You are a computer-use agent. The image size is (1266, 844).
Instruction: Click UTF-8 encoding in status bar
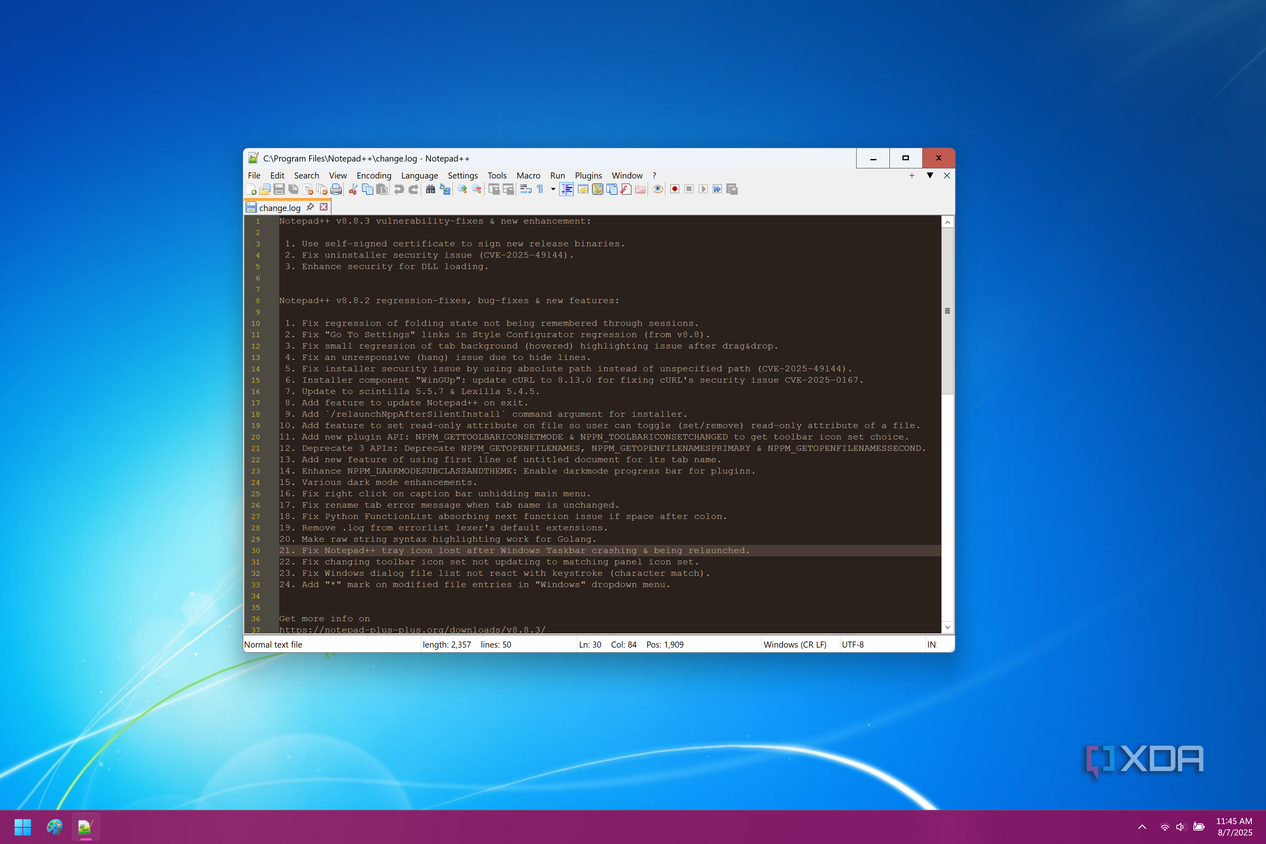point(852,645)
